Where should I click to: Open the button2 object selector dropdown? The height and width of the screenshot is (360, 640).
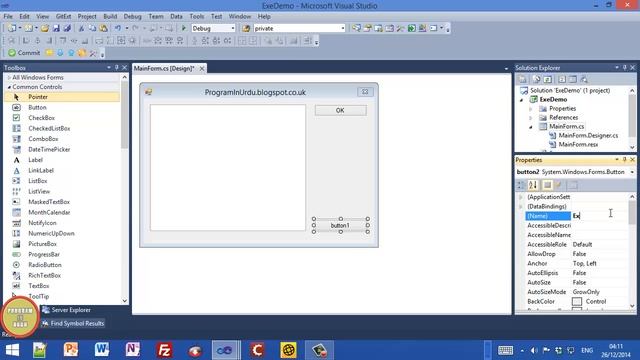[x=632, y=172]
